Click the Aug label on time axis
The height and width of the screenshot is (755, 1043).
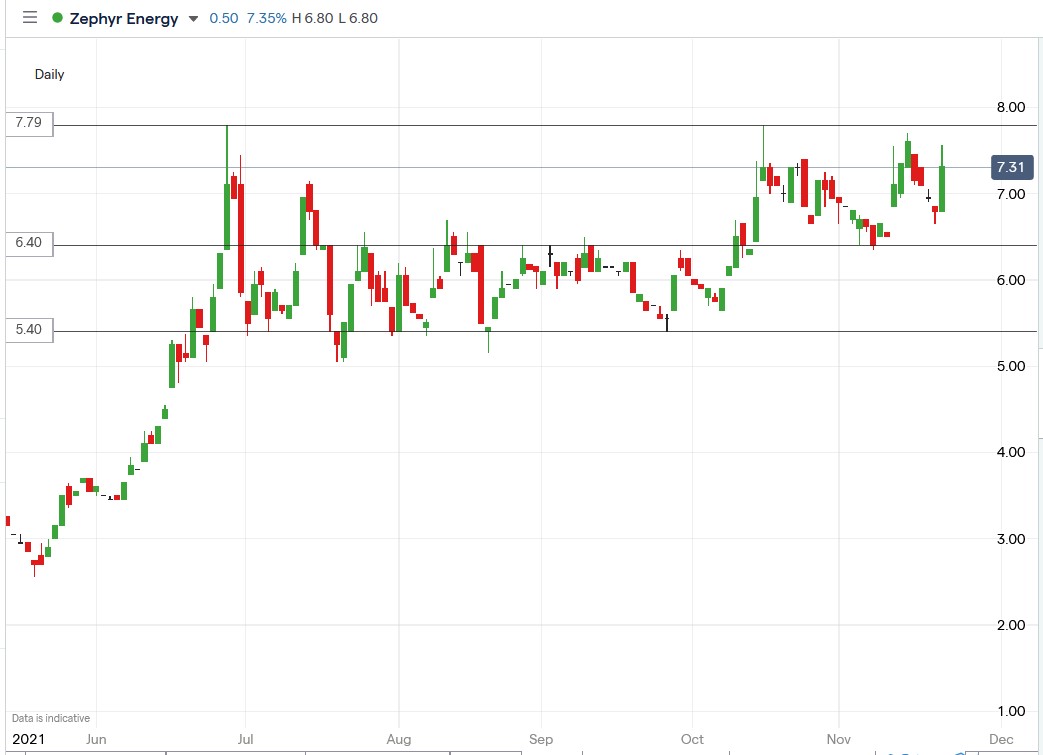pos(399,739)
